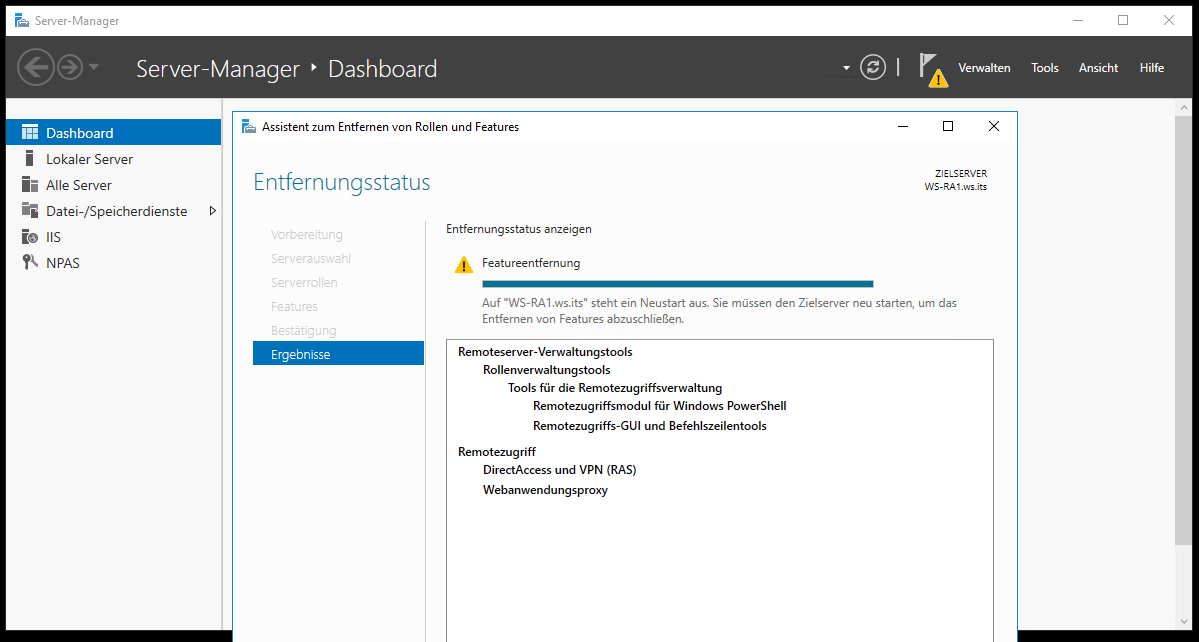Click the Bestätigung wizard step
Image resolution: width=1199 pixels, height=642 pixels.
pos(304,330)
